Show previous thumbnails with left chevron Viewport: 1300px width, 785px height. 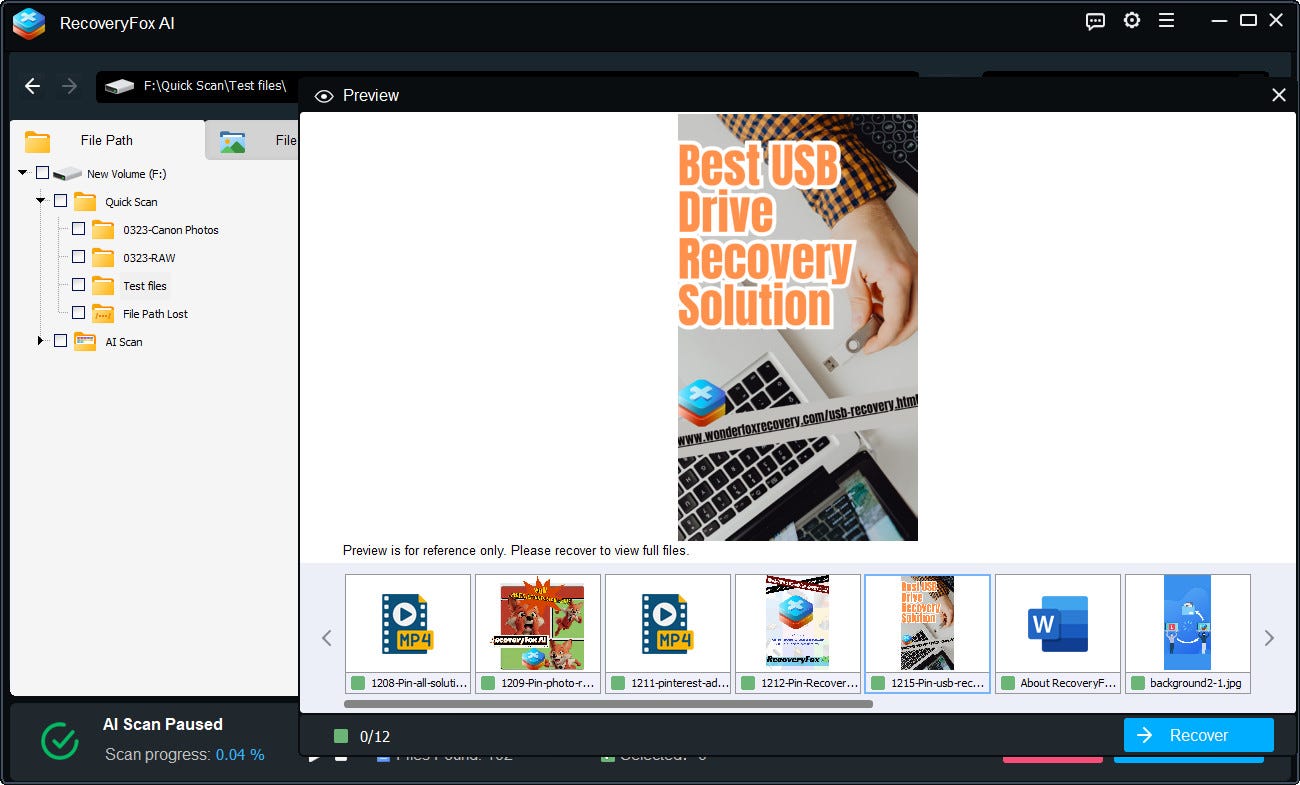[326, 638]
